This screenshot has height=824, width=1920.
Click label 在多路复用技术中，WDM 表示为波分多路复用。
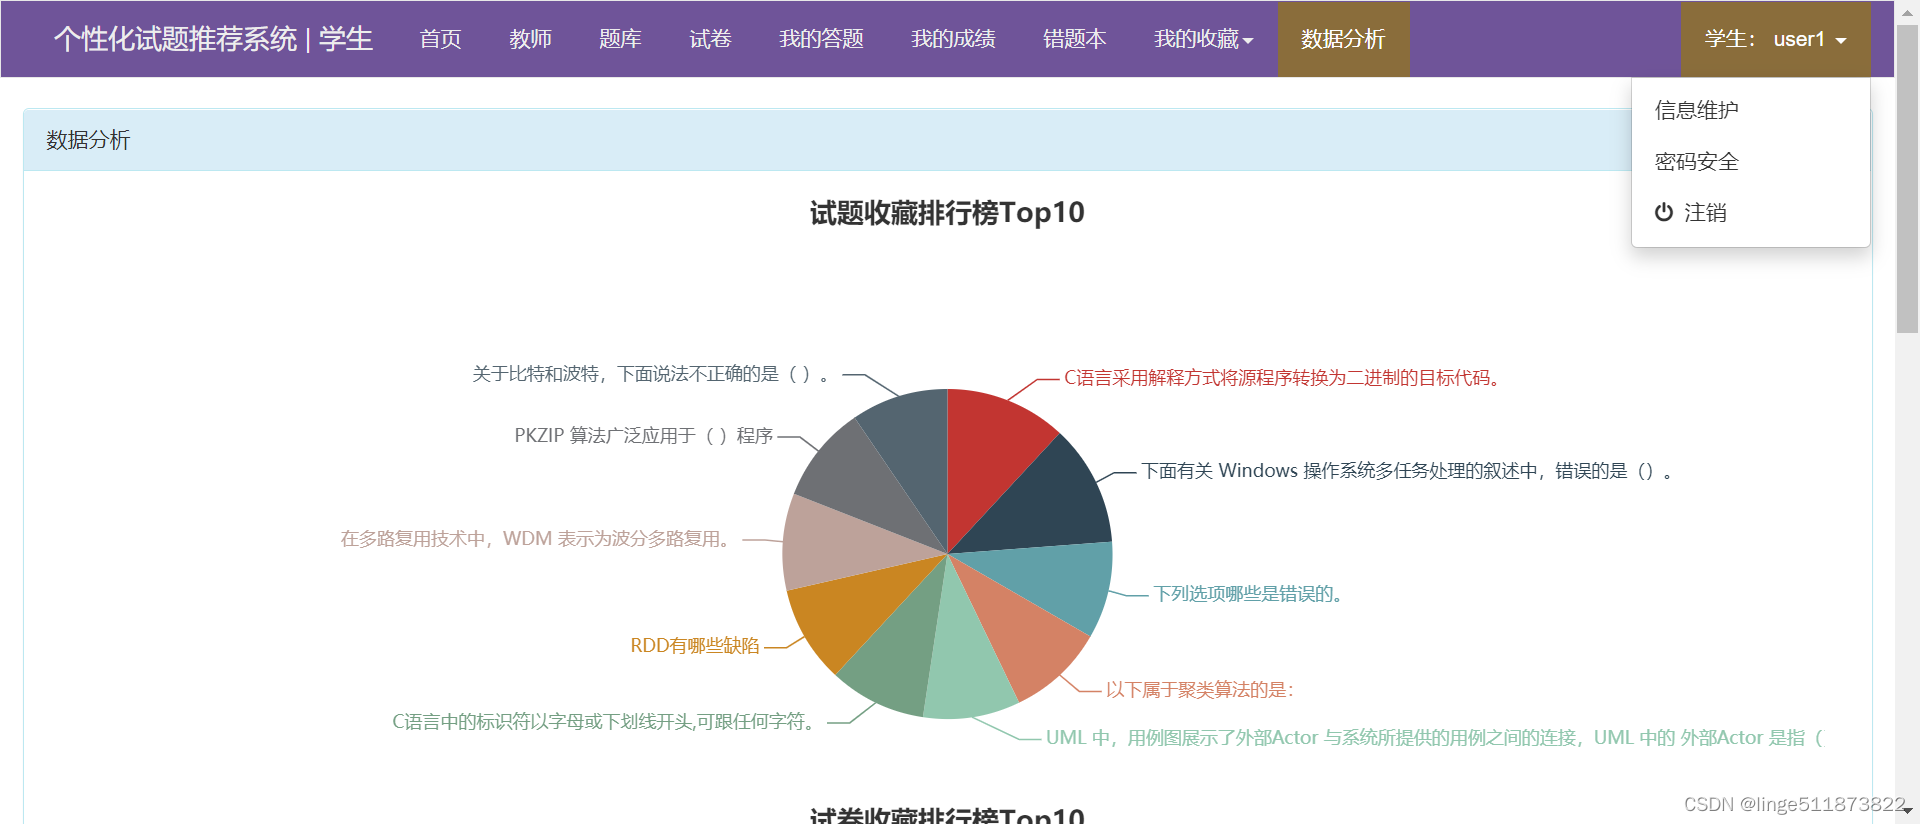(x=538, y=539)
